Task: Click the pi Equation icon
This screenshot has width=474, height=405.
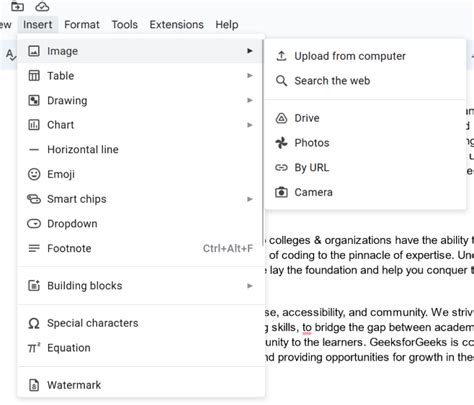Action: coord(34,348)
